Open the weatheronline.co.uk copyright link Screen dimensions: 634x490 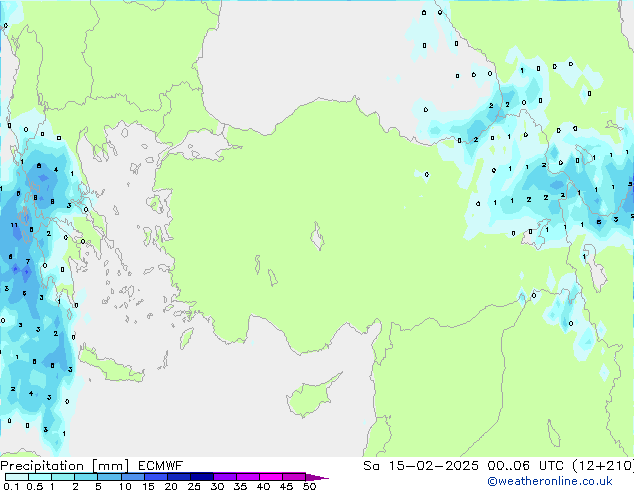tap(550, 481)
